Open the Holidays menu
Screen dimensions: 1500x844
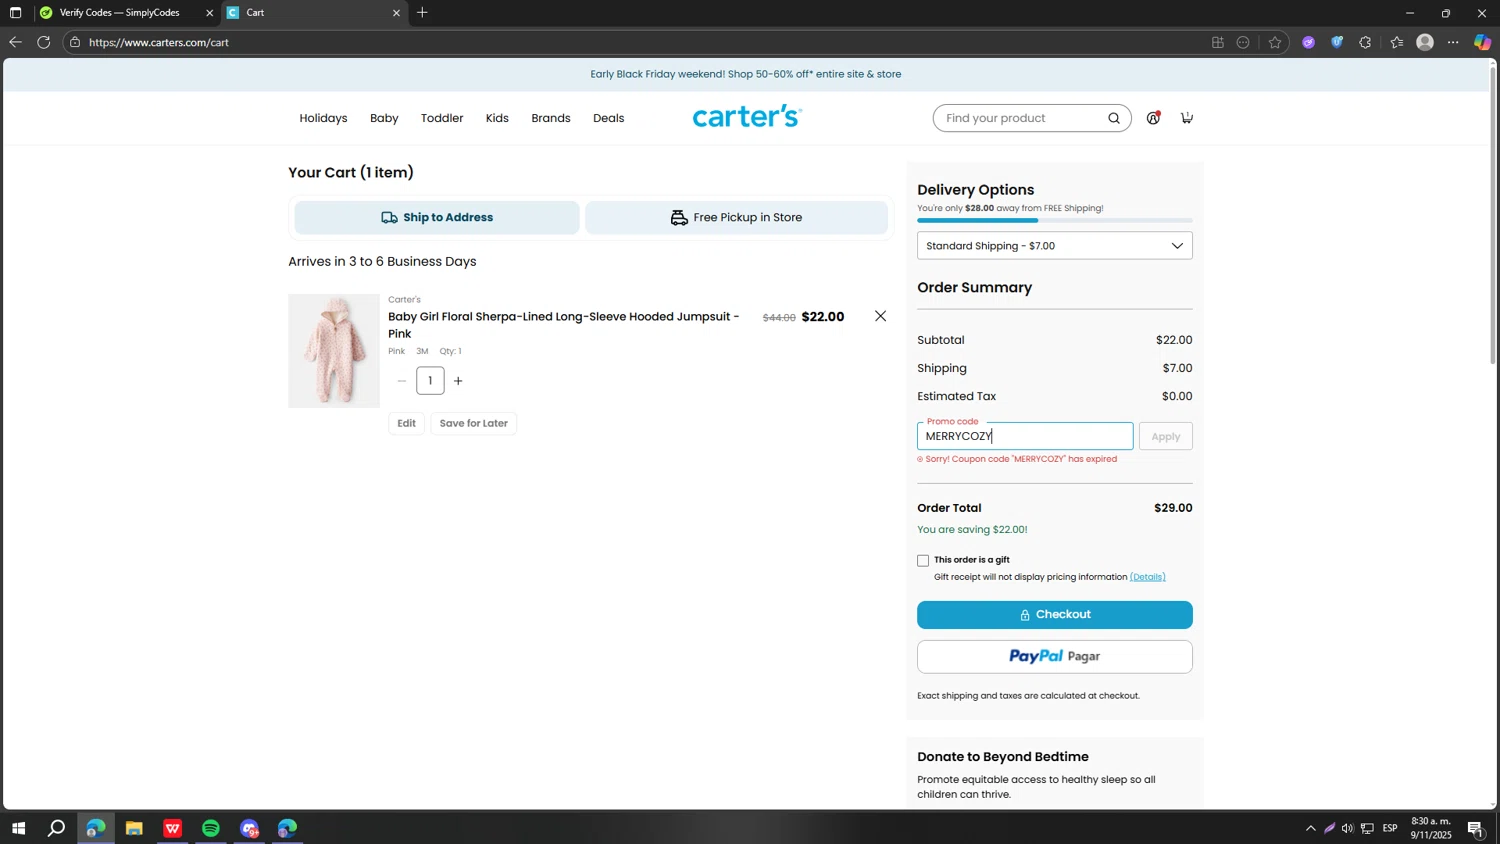(323, 118)
